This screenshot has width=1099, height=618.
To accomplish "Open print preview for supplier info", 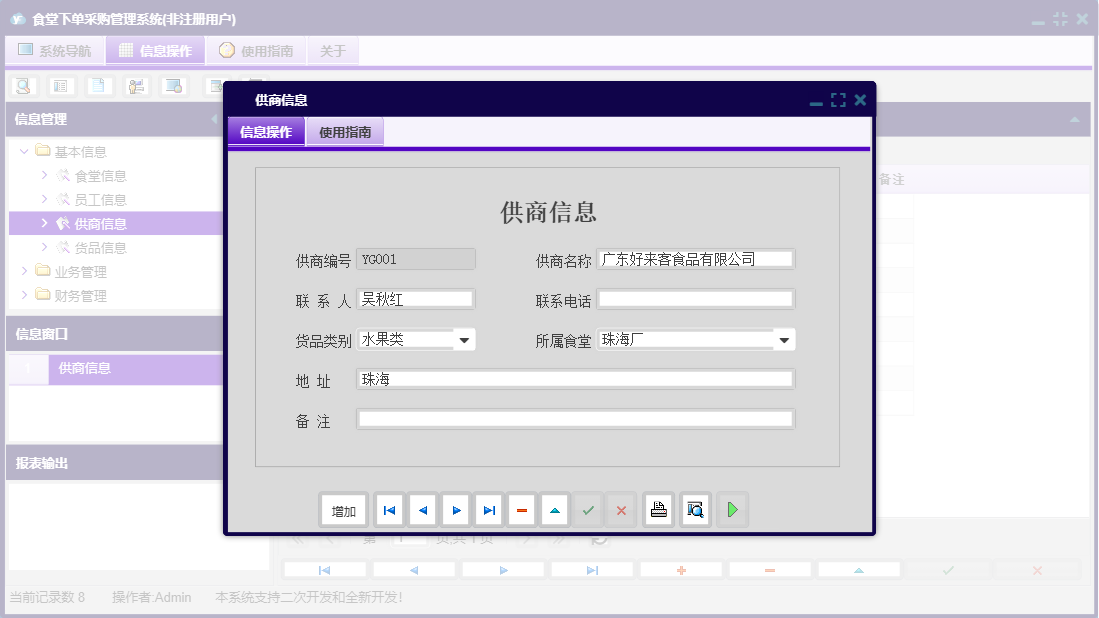I will coord(694,509).
